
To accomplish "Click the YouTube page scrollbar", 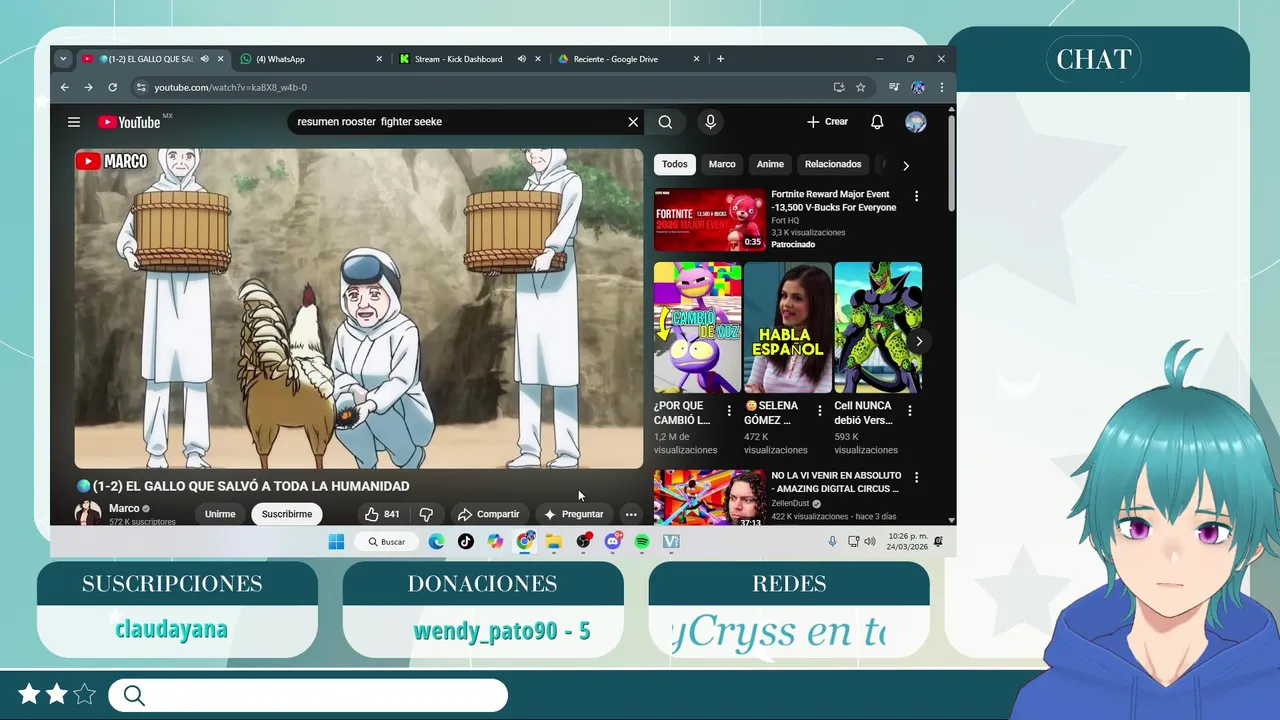I will tap(951, 165).
